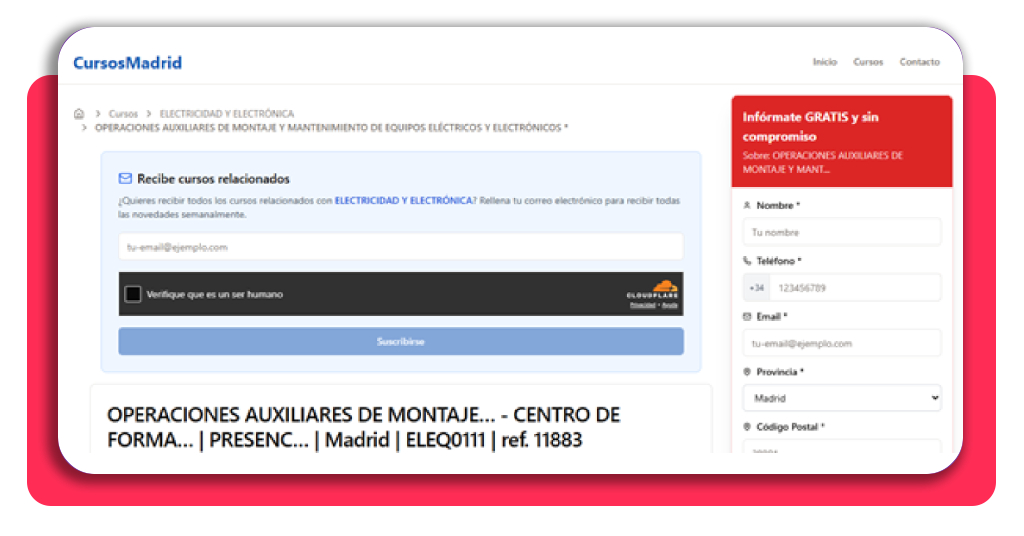
Task: Click the Infórmate GRATIS y sin compromiso header
Action: click(x=810, y=126)
